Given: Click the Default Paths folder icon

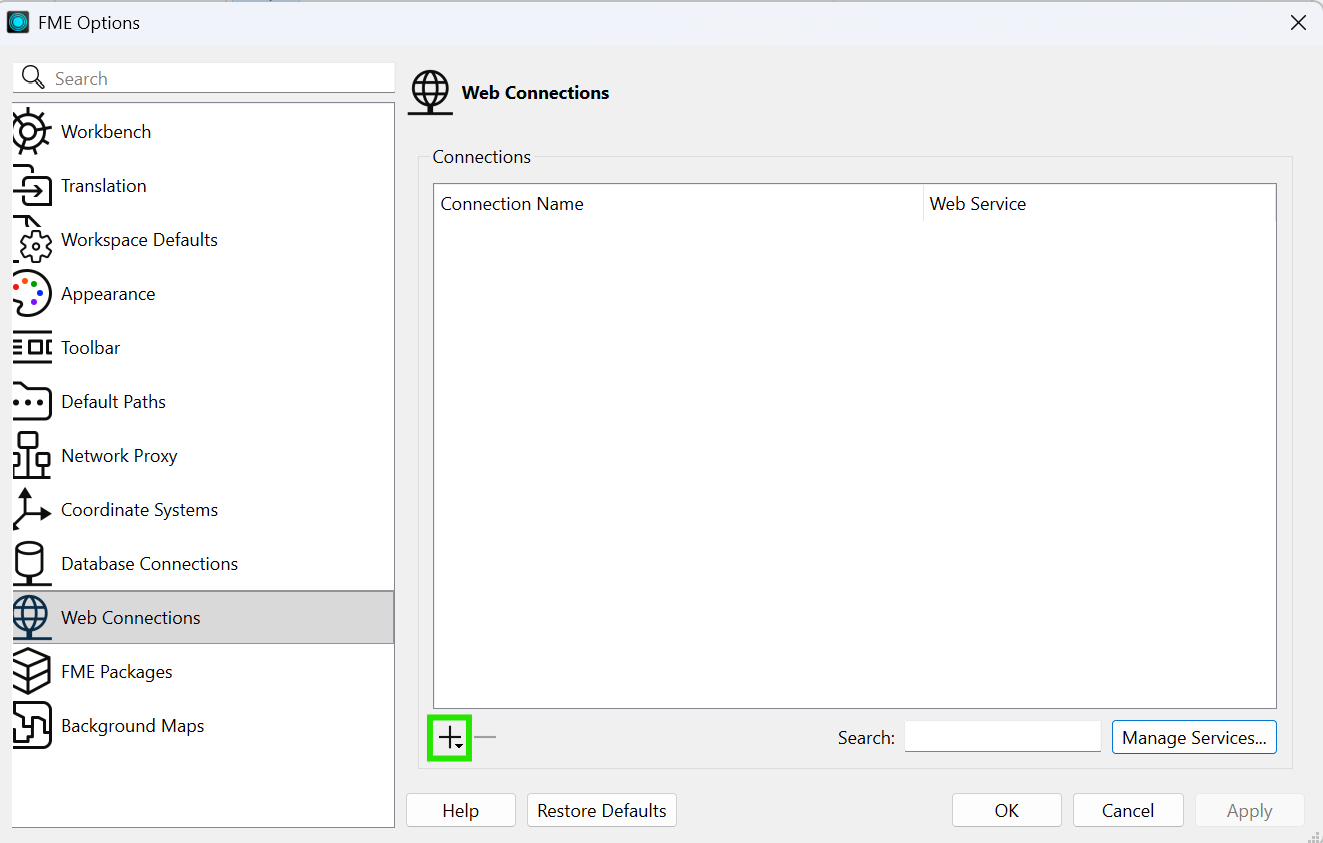Looking at the screenshot, I should coord(31,402).
